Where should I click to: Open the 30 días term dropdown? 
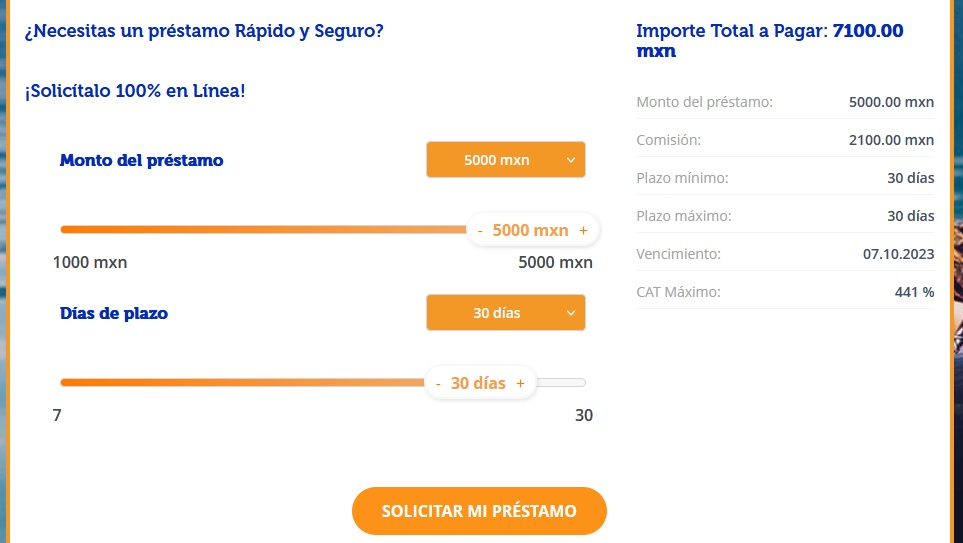[505, 313]
